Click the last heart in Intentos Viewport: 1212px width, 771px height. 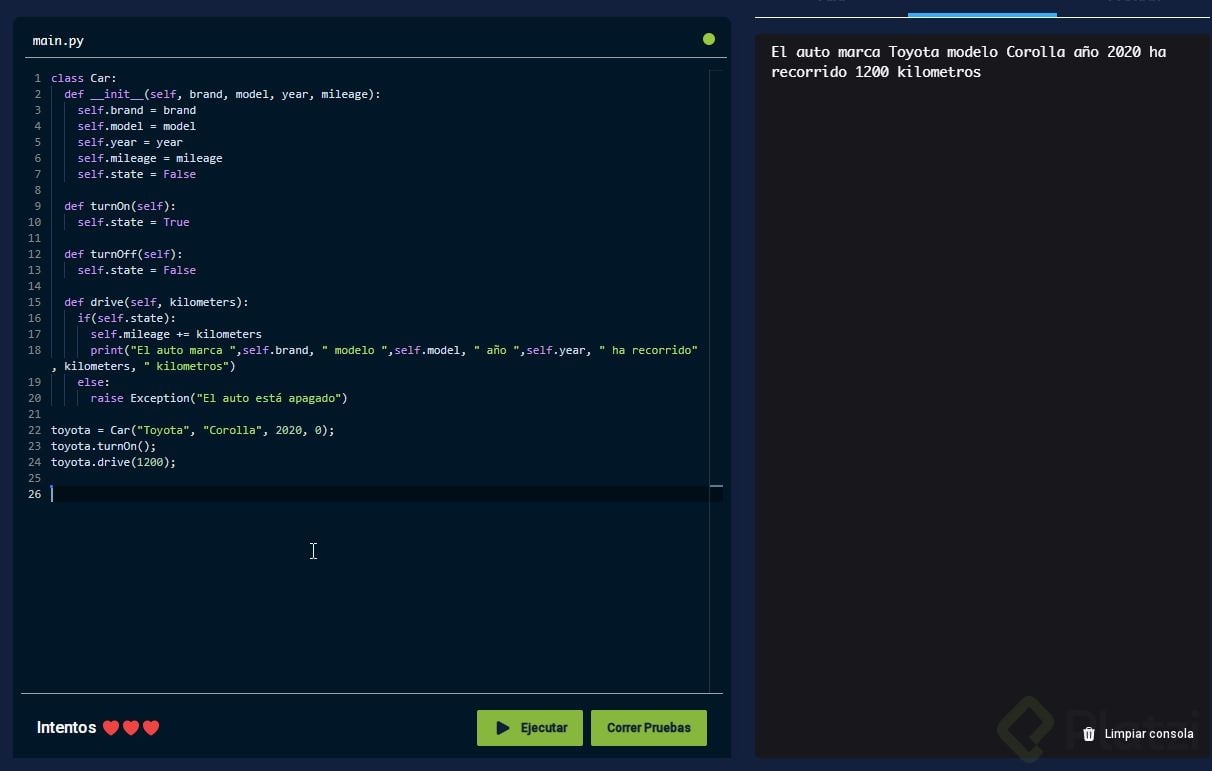click(151, 728)
